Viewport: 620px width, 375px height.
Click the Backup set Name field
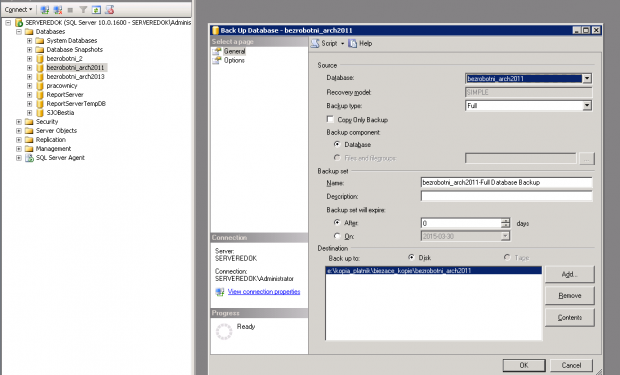pos(507,182)
